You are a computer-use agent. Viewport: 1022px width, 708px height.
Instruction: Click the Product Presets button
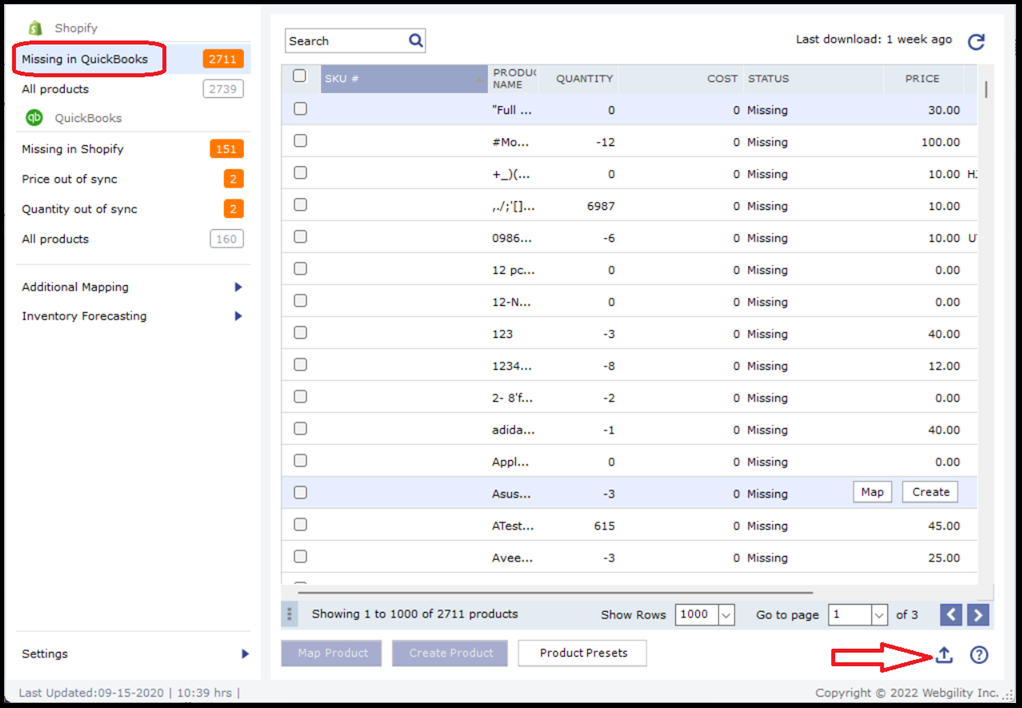pos(583,653)
